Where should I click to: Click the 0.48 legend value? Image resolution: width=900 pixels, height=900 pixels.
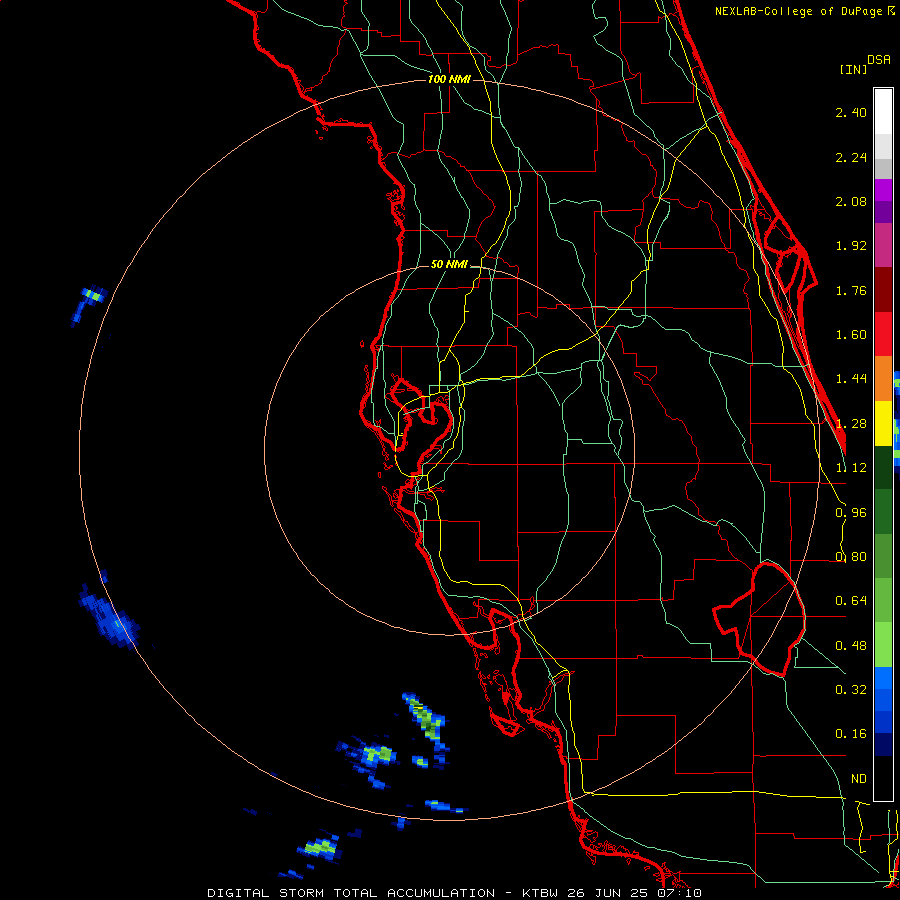tap(851, 646)
